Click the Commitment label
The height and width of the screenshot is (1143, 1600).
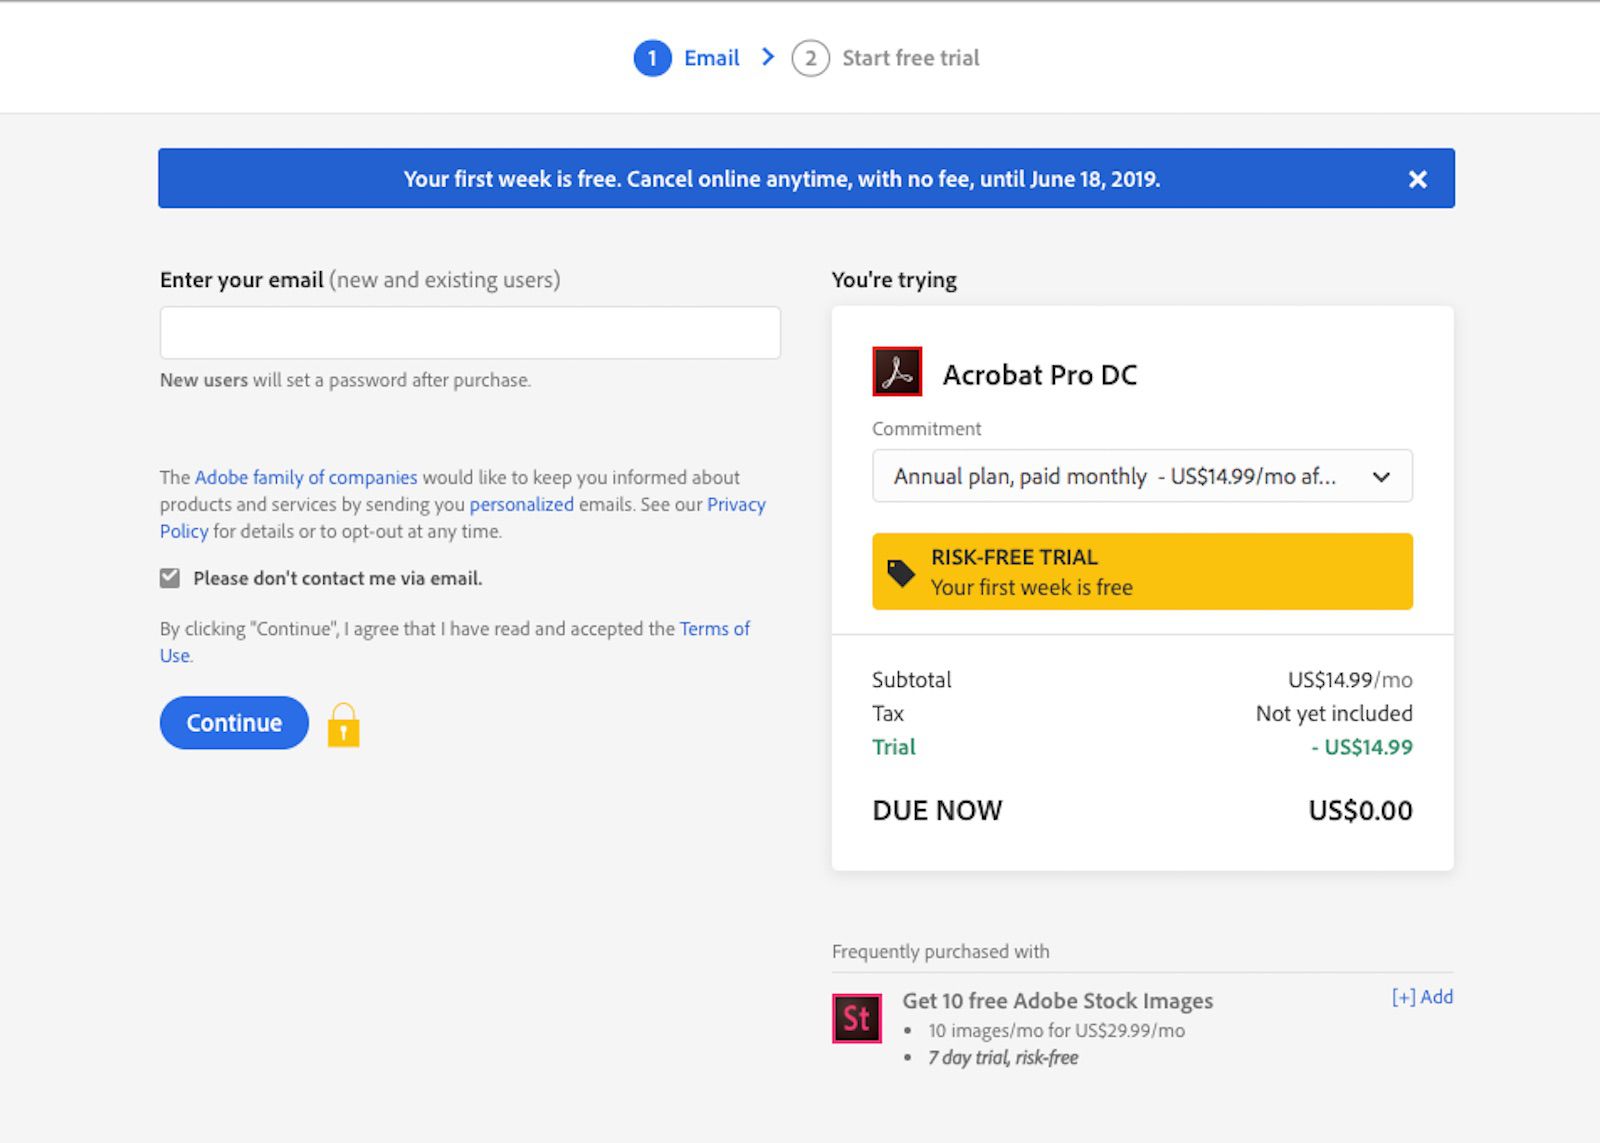tap(926, 428)
